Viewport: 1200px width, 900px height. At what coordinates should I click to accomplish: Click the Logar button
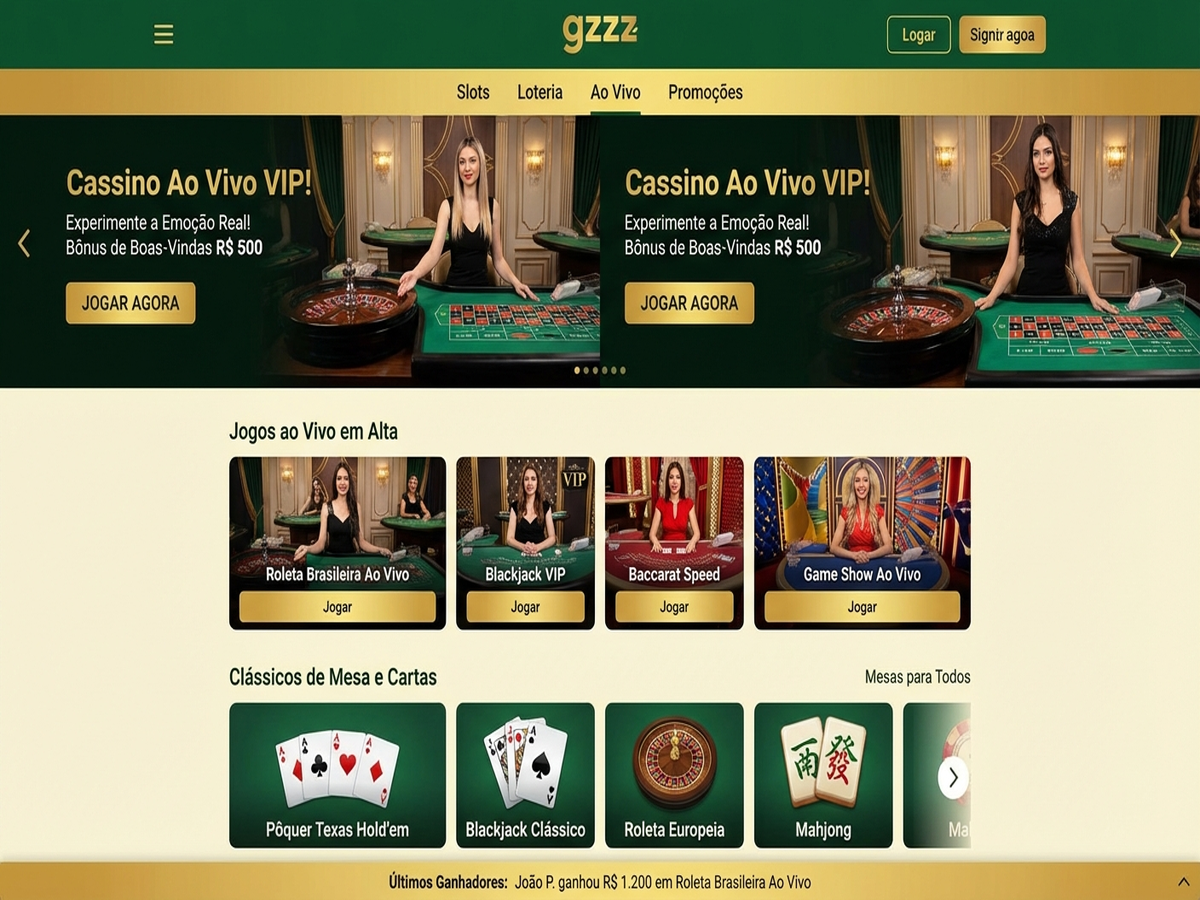click(919, 35)
